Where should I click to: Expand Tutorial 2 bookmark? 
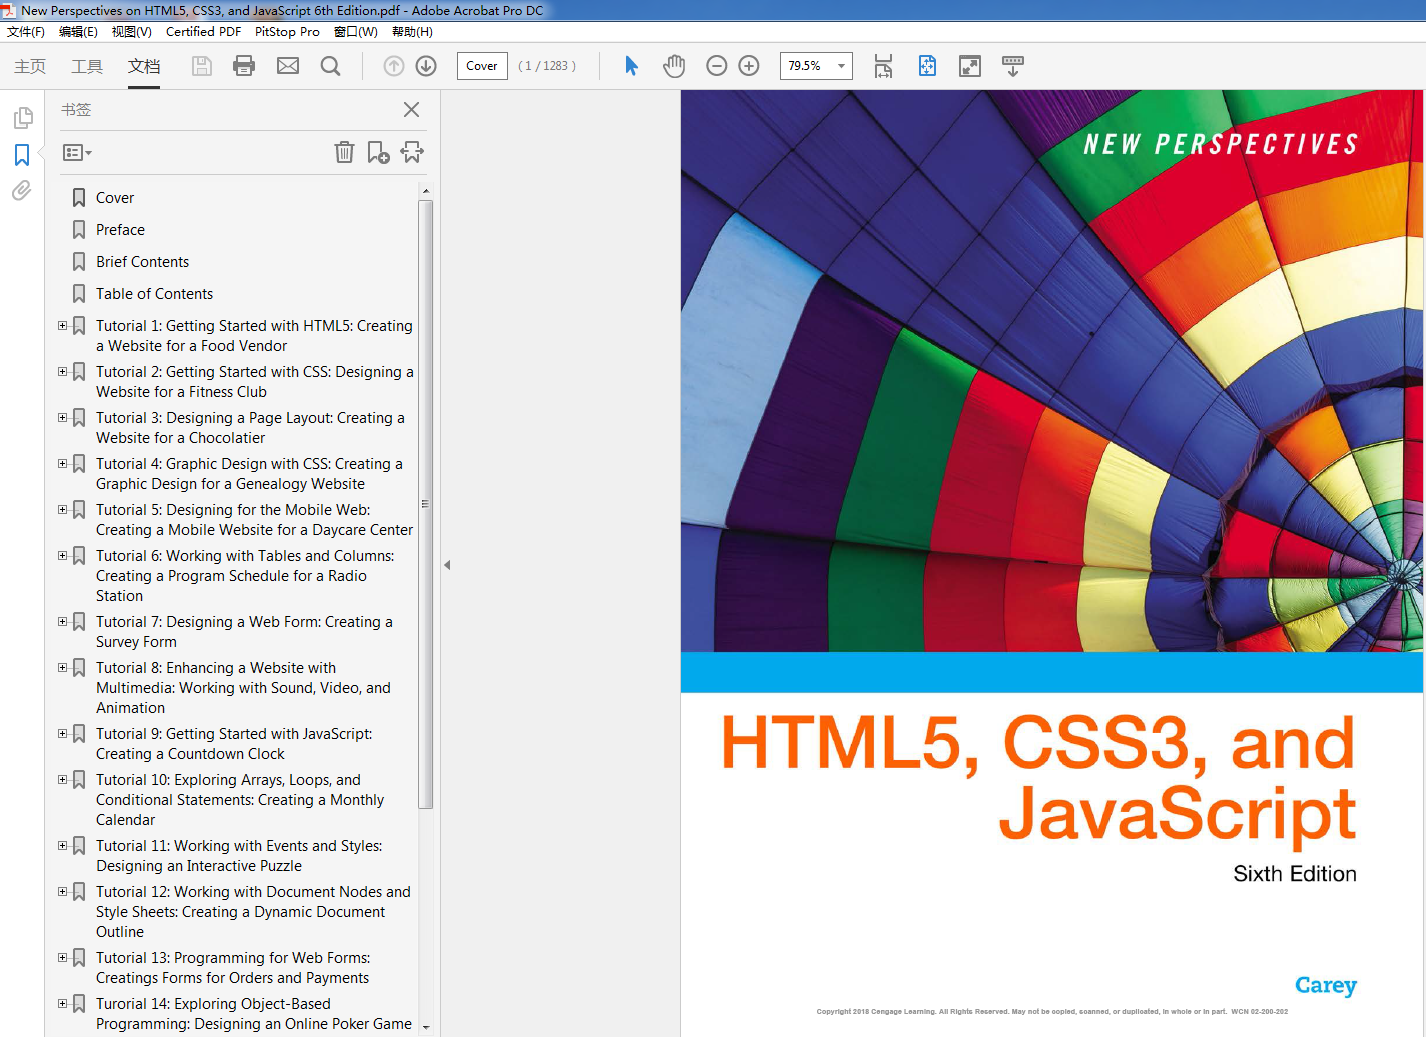pos(63,372)
